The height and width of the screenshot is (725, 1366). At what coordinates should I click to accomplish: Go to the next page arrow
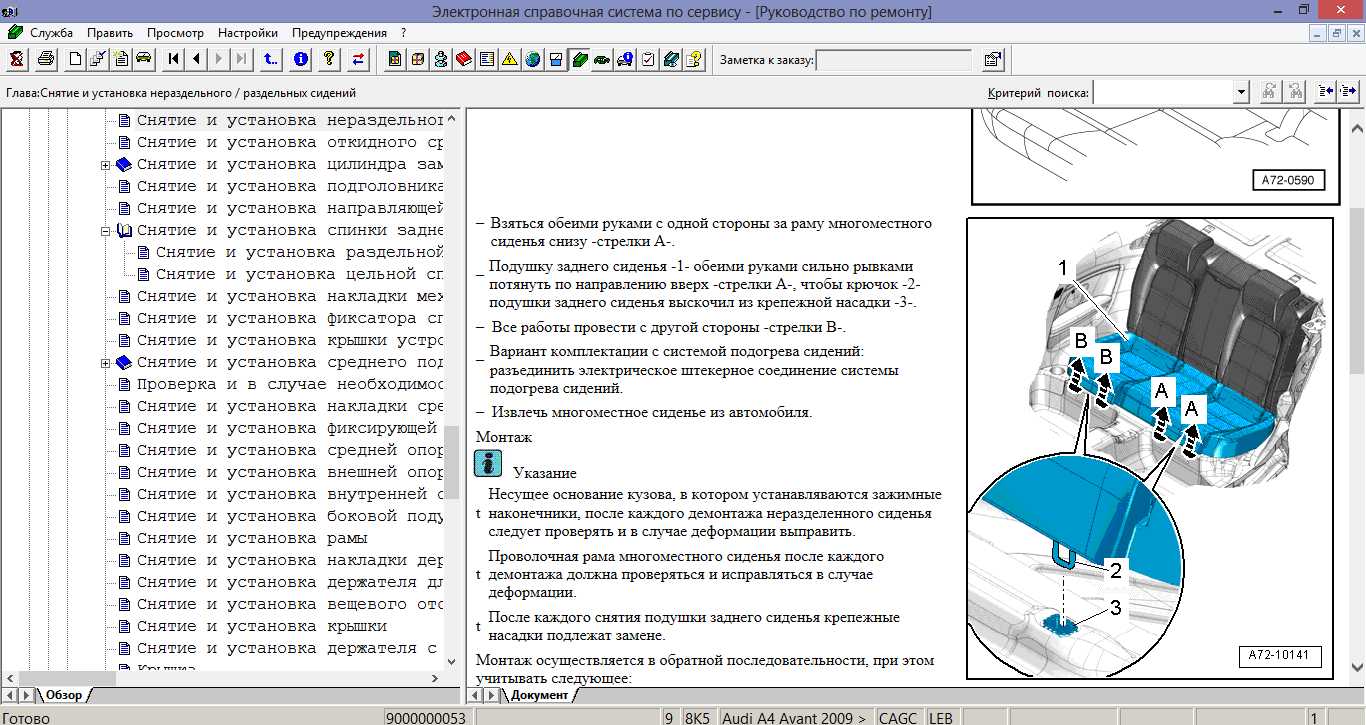(x=219, y=59)
